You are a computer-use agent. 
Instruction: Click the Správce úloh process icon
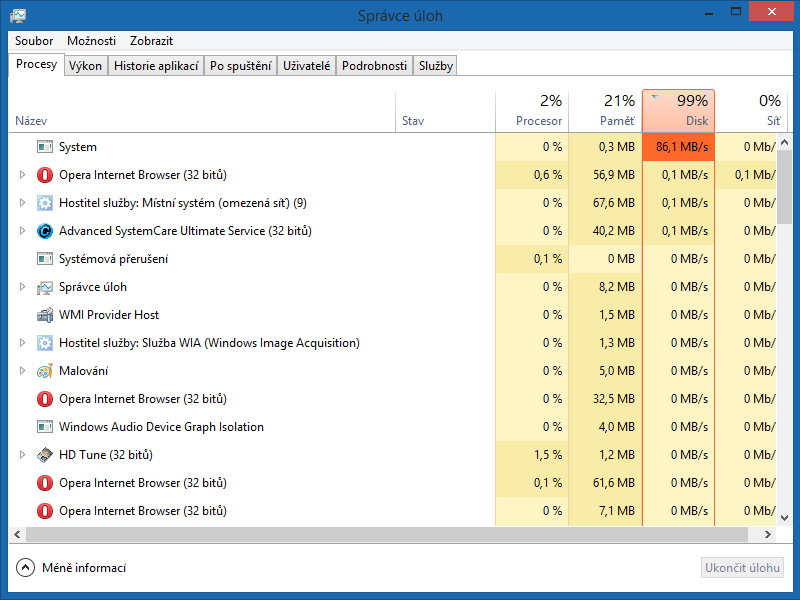[44, 287]
